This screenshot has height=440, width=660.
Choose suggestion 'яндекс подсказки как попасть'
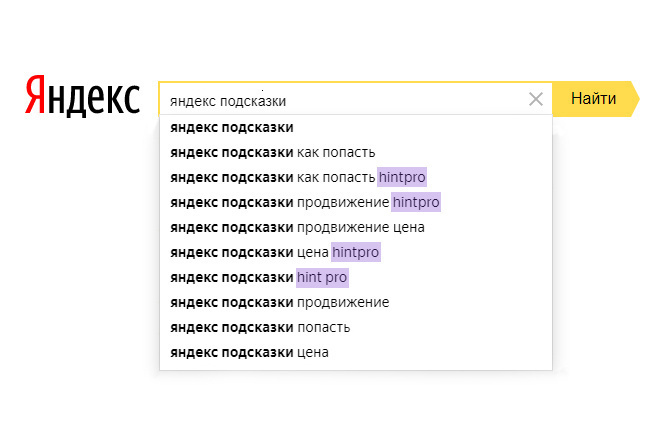[356, 152]
